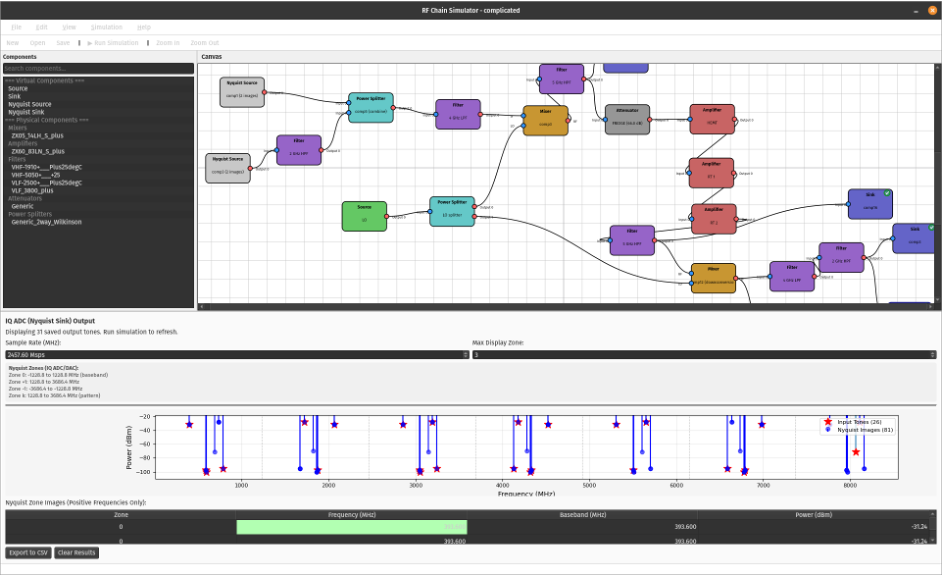The image size is (942, 576).
Task: Click the green highlighted Frequency cell
Action: point(351,527)
